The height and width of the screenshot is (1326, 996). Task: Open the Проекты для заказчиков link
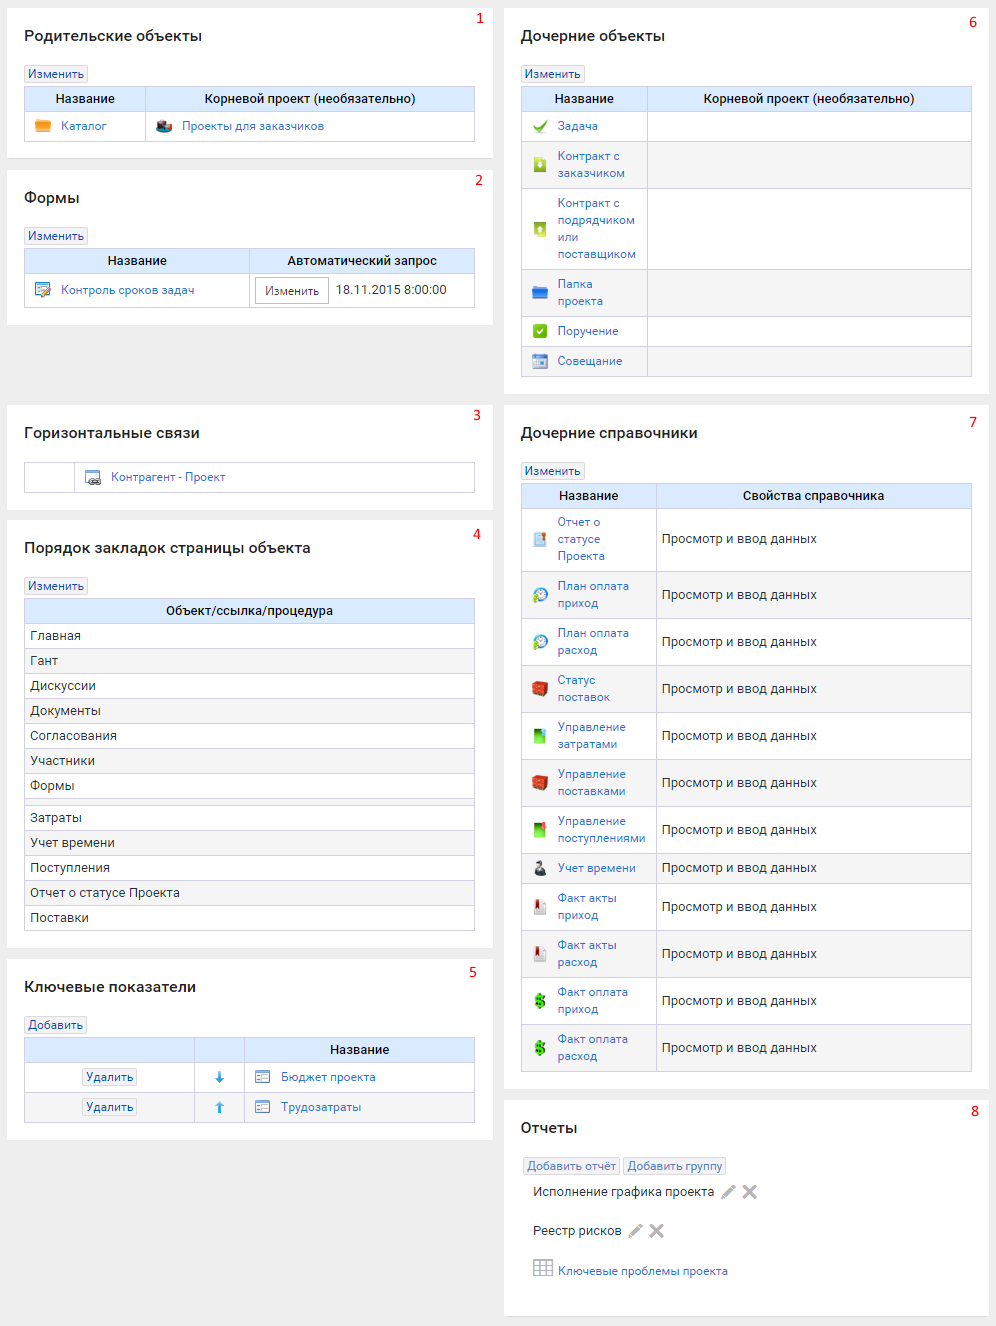tap(252, 126)
